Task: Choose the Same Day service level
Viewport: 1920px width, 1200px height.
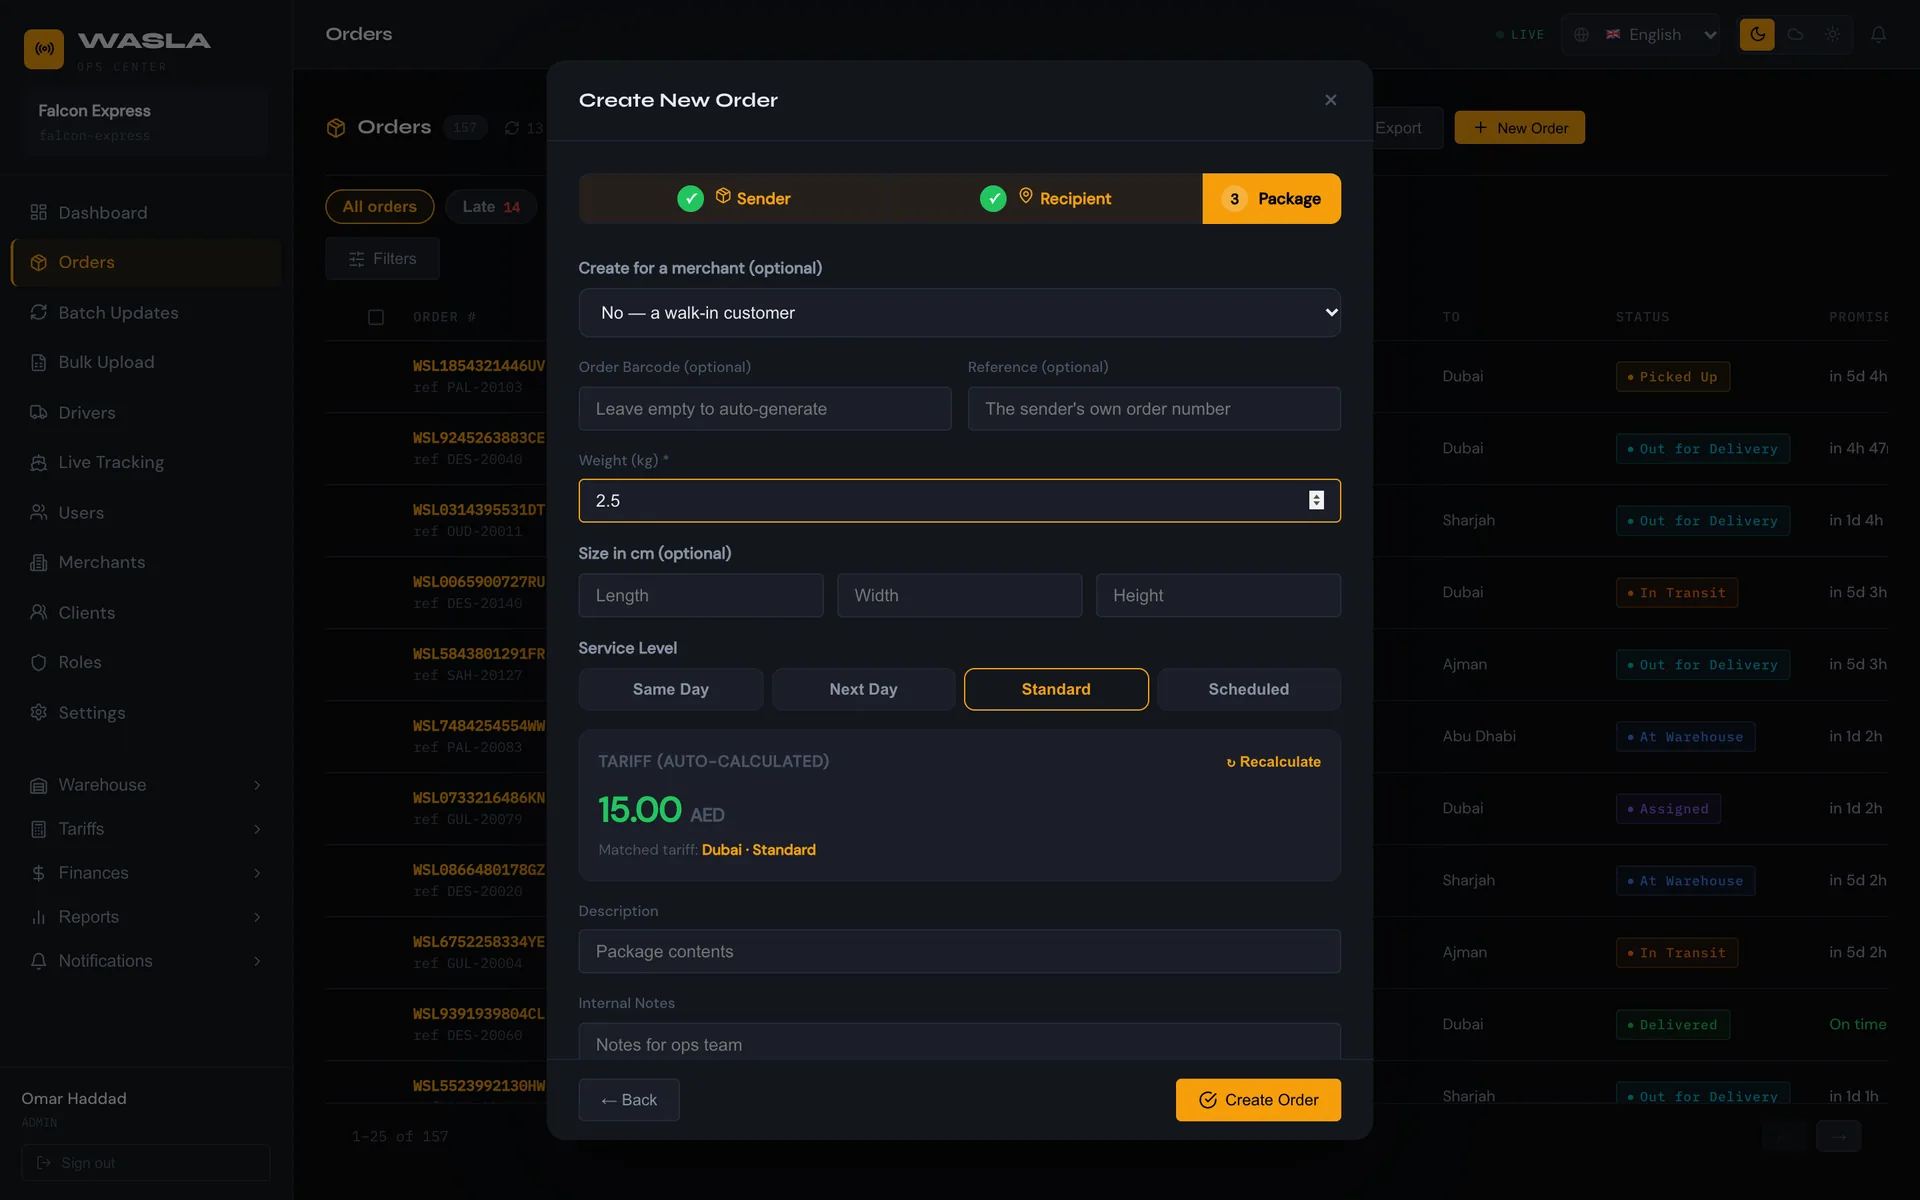Action: coord(671,689)
